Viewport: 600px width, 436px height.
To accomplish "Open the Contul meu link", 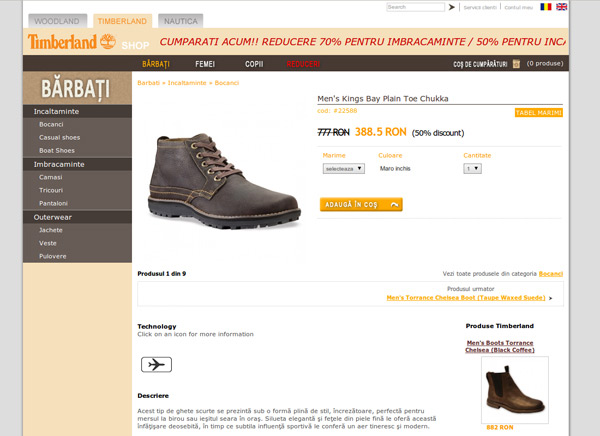I will [x=518, y=7].
